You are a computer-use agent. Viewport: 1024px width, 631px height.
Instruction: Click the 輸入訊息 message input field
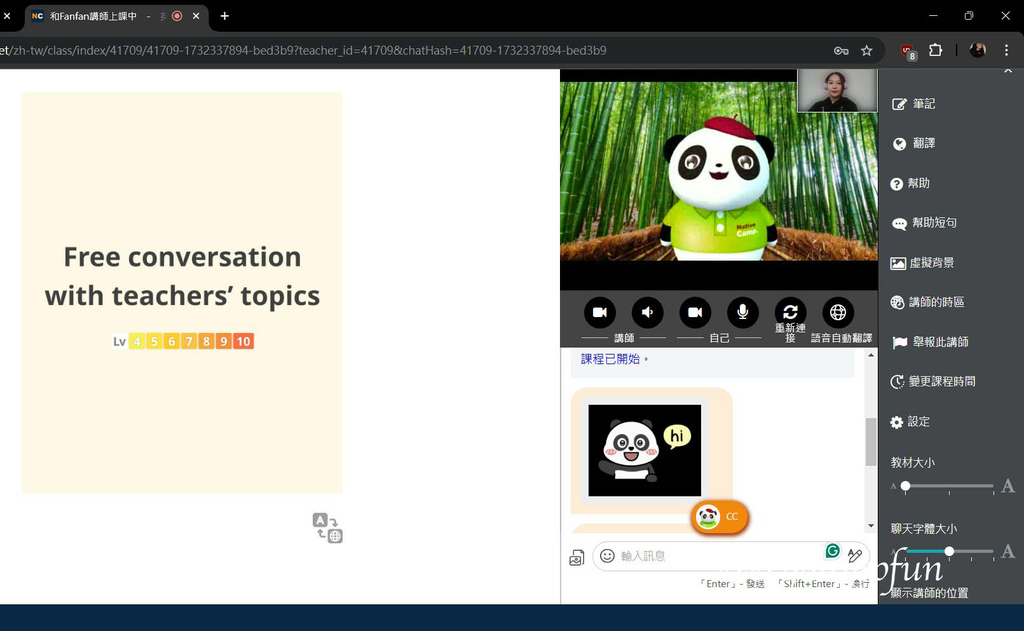coord(715,556)
